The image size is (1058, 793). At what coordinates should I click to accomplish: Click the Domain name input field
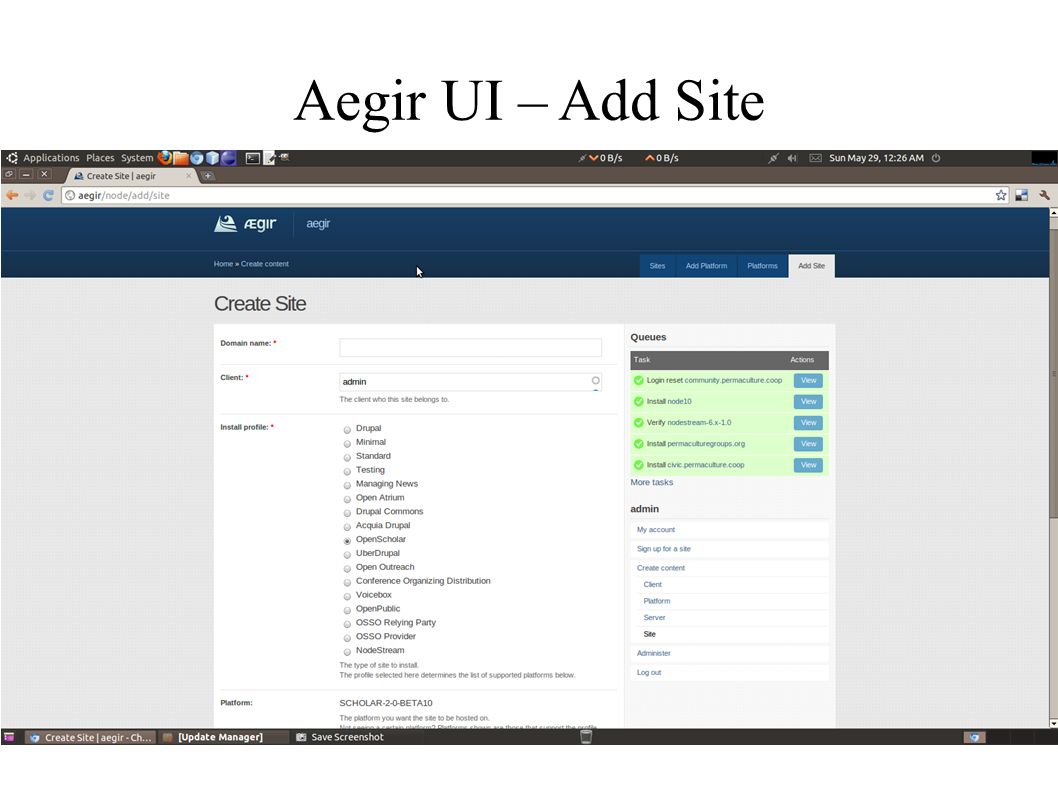pos(470,348)
